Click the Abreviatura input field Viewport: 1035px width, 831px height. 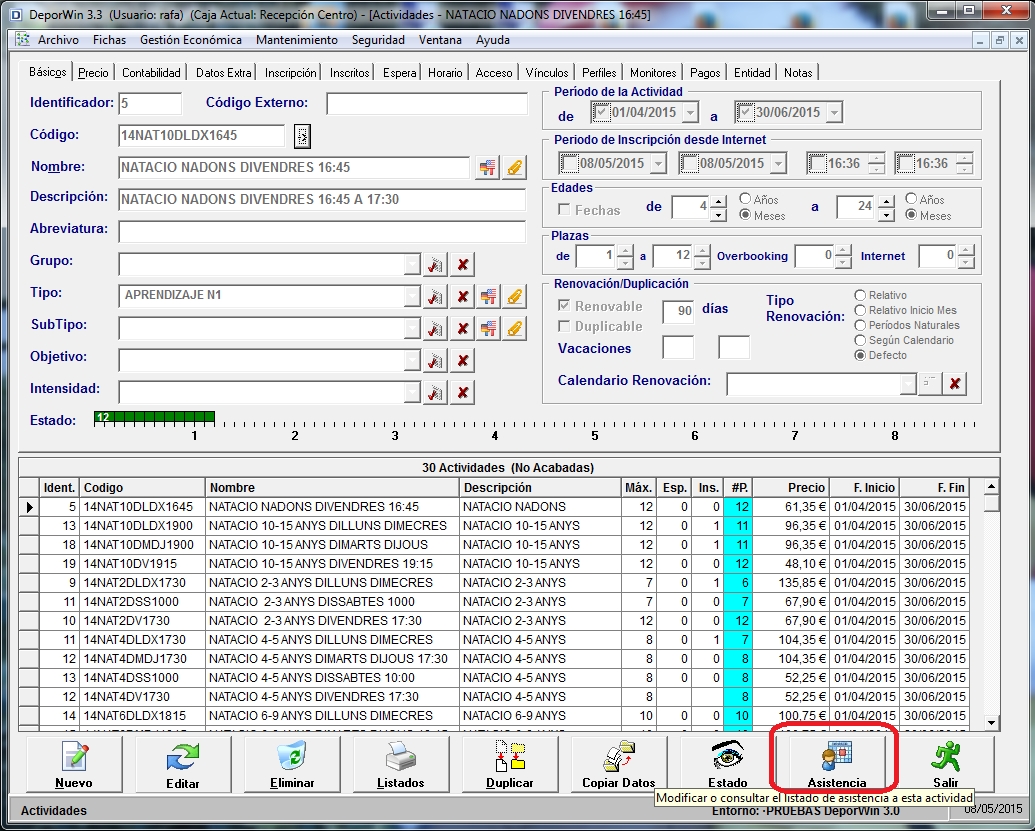click(322, 231)
